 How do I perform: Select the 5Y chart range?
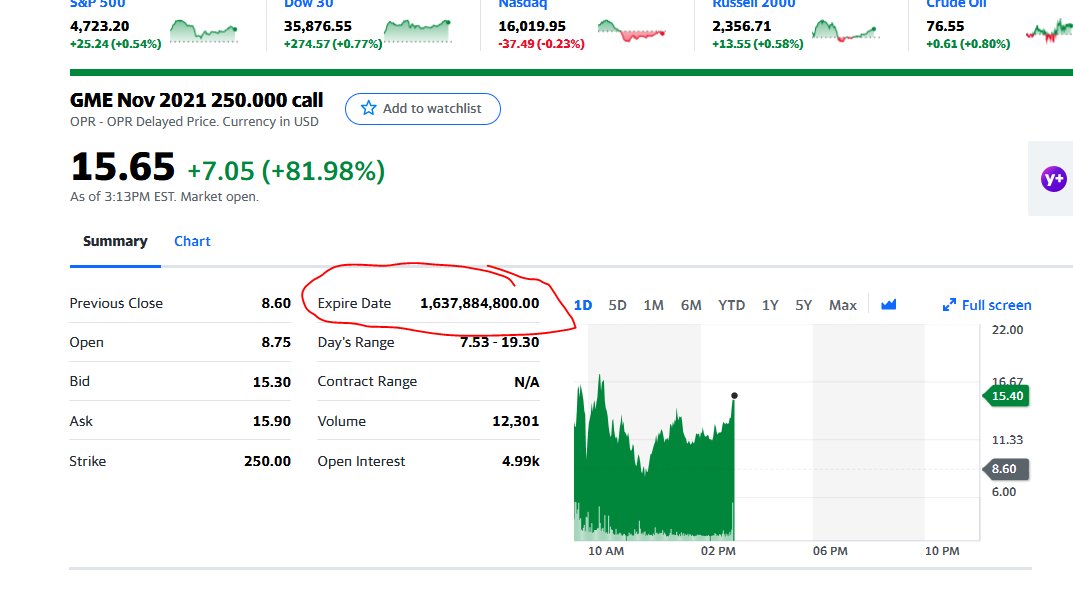[803, 305]
